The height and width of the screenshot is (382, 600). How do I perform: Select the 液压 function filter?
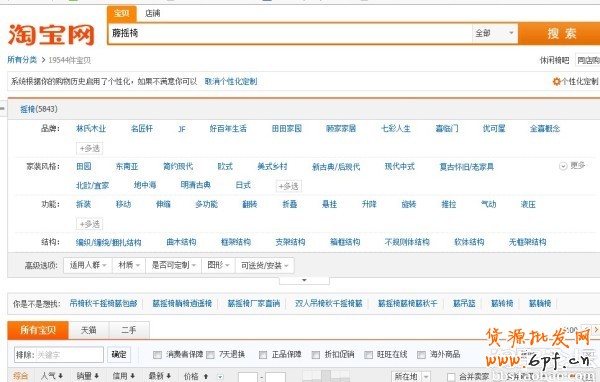(528, 204)
